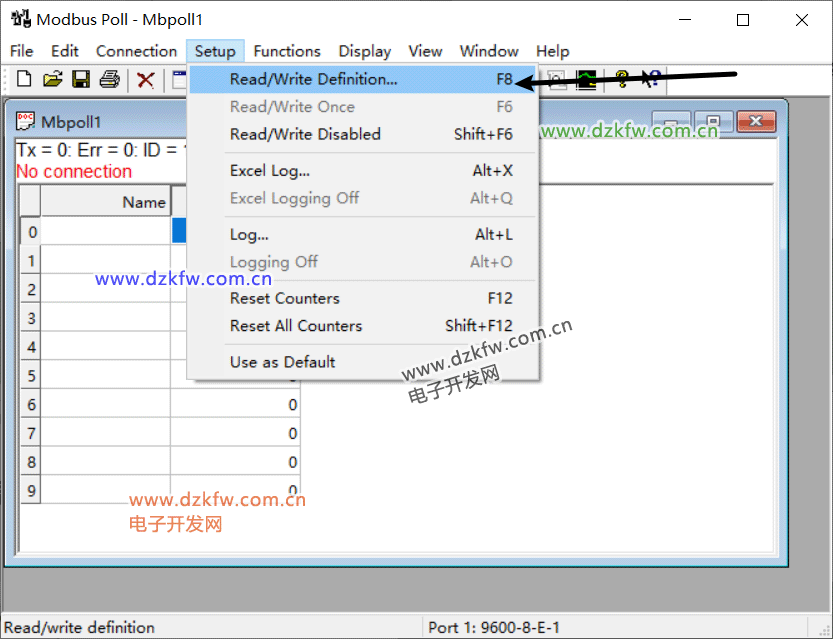Click the Mbpoll1 document icon in child title bar
Image resolution: width=833 pixels, height=639 pixels.
coord(26,122)
